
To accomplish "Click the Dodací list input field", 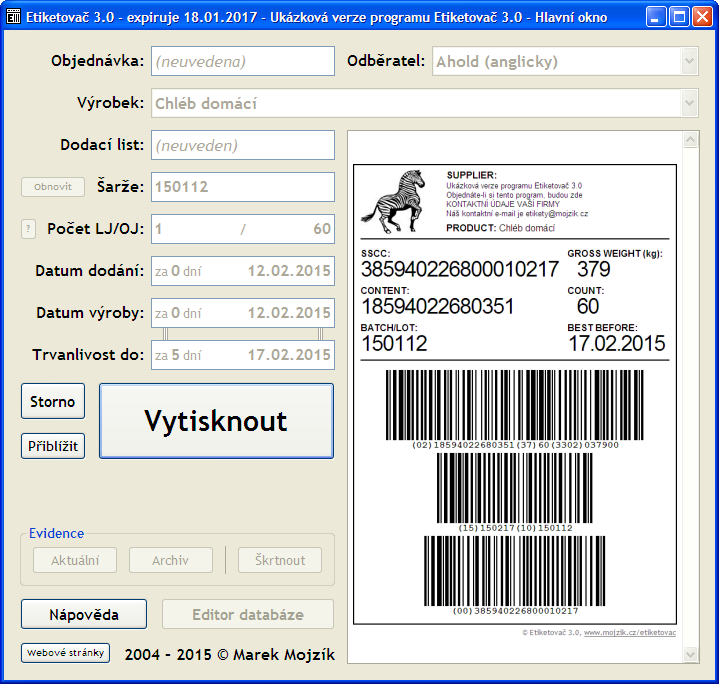I will [x=243, y=145].
